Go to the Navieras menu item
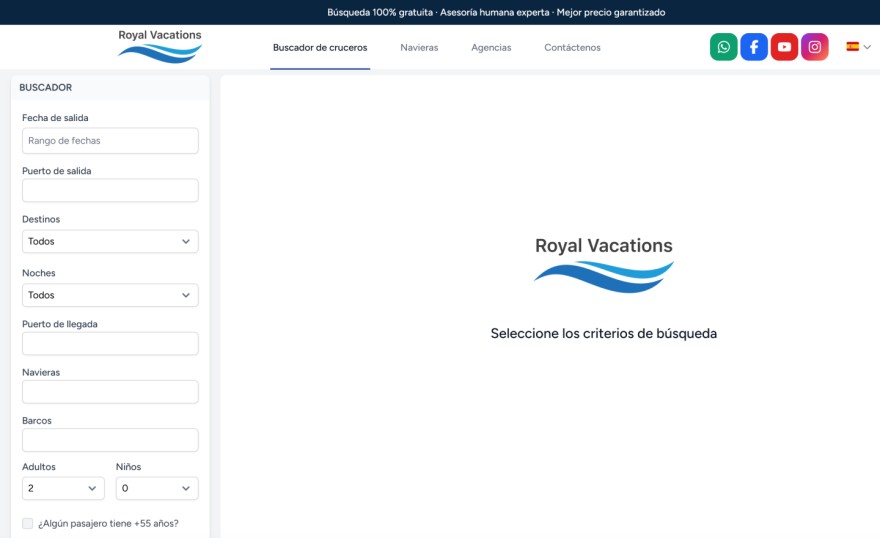 tap(419, 48)
